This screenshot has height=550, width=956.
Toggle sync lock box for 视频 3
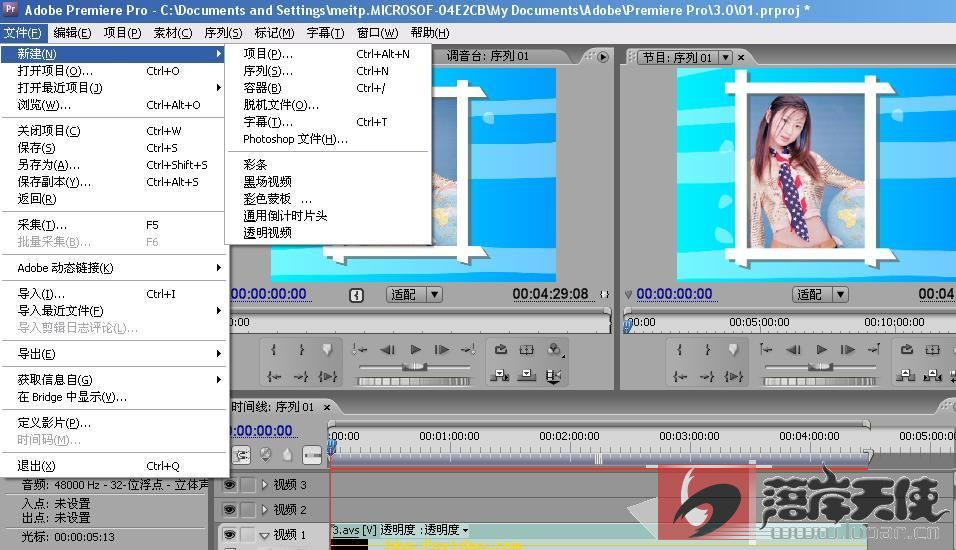tap(248, 485)
